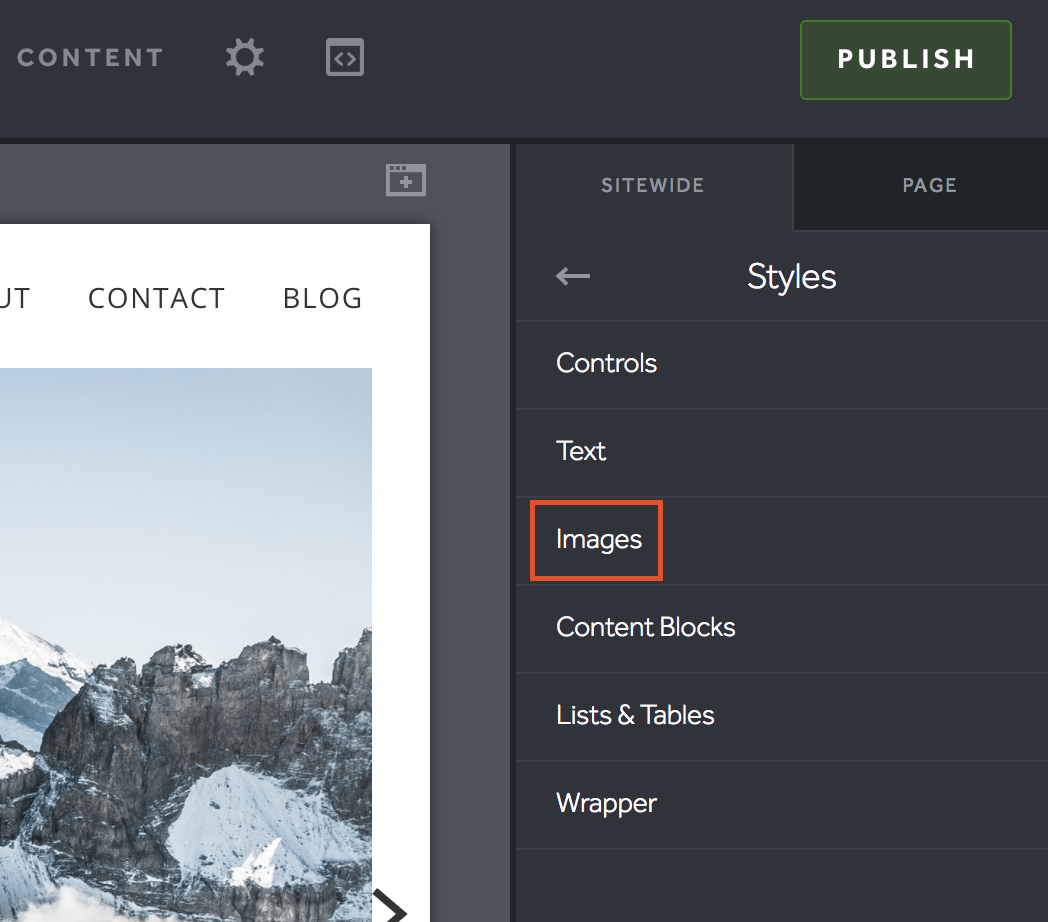Expand the Controls style section

[606, 363]
